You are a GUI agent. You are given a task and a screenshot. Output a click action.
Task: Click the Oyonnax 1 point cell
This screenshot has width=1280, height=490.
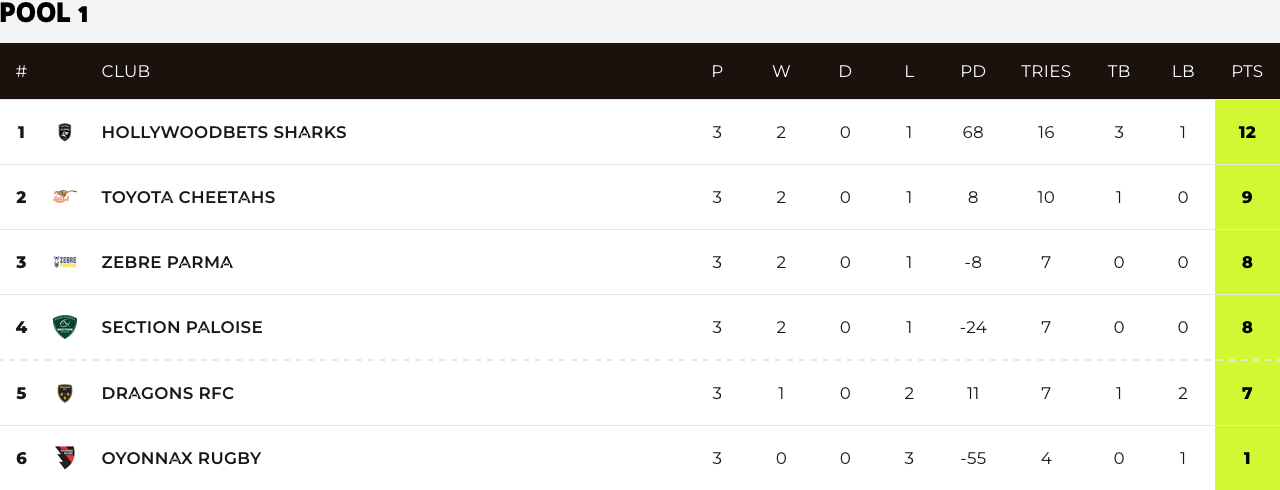click(x=1247, y=458)
